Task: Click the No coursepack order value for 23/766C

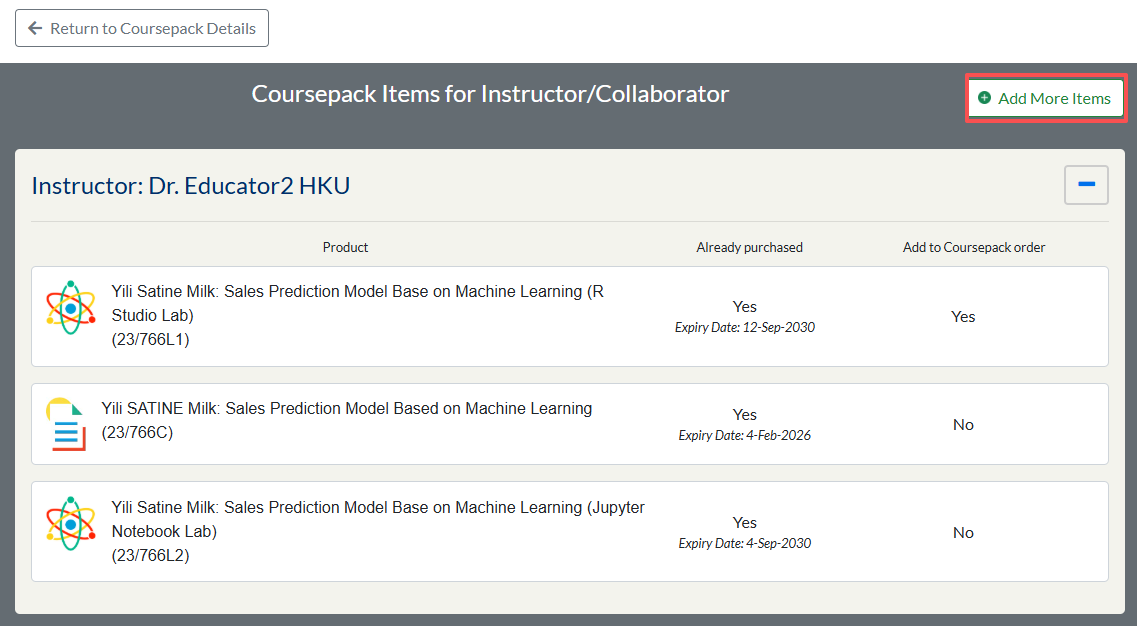Action: point(963,424)
